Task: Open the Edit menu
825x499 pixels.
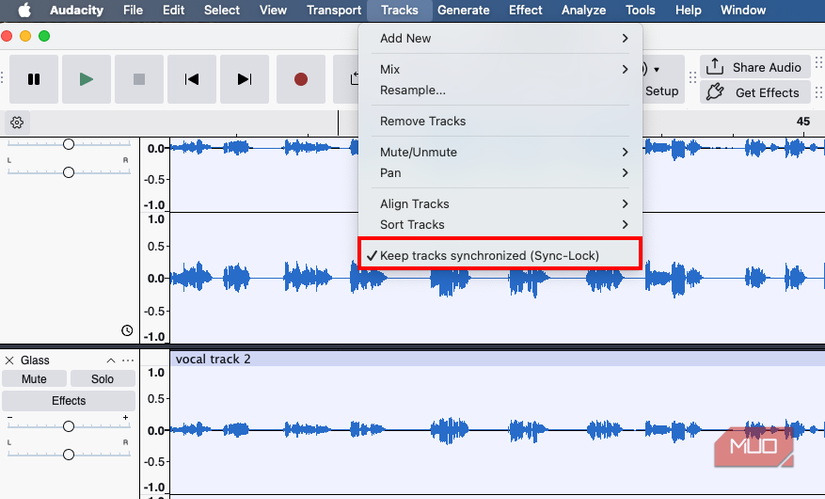Action: pyautogui.click(x=173, y=10)
